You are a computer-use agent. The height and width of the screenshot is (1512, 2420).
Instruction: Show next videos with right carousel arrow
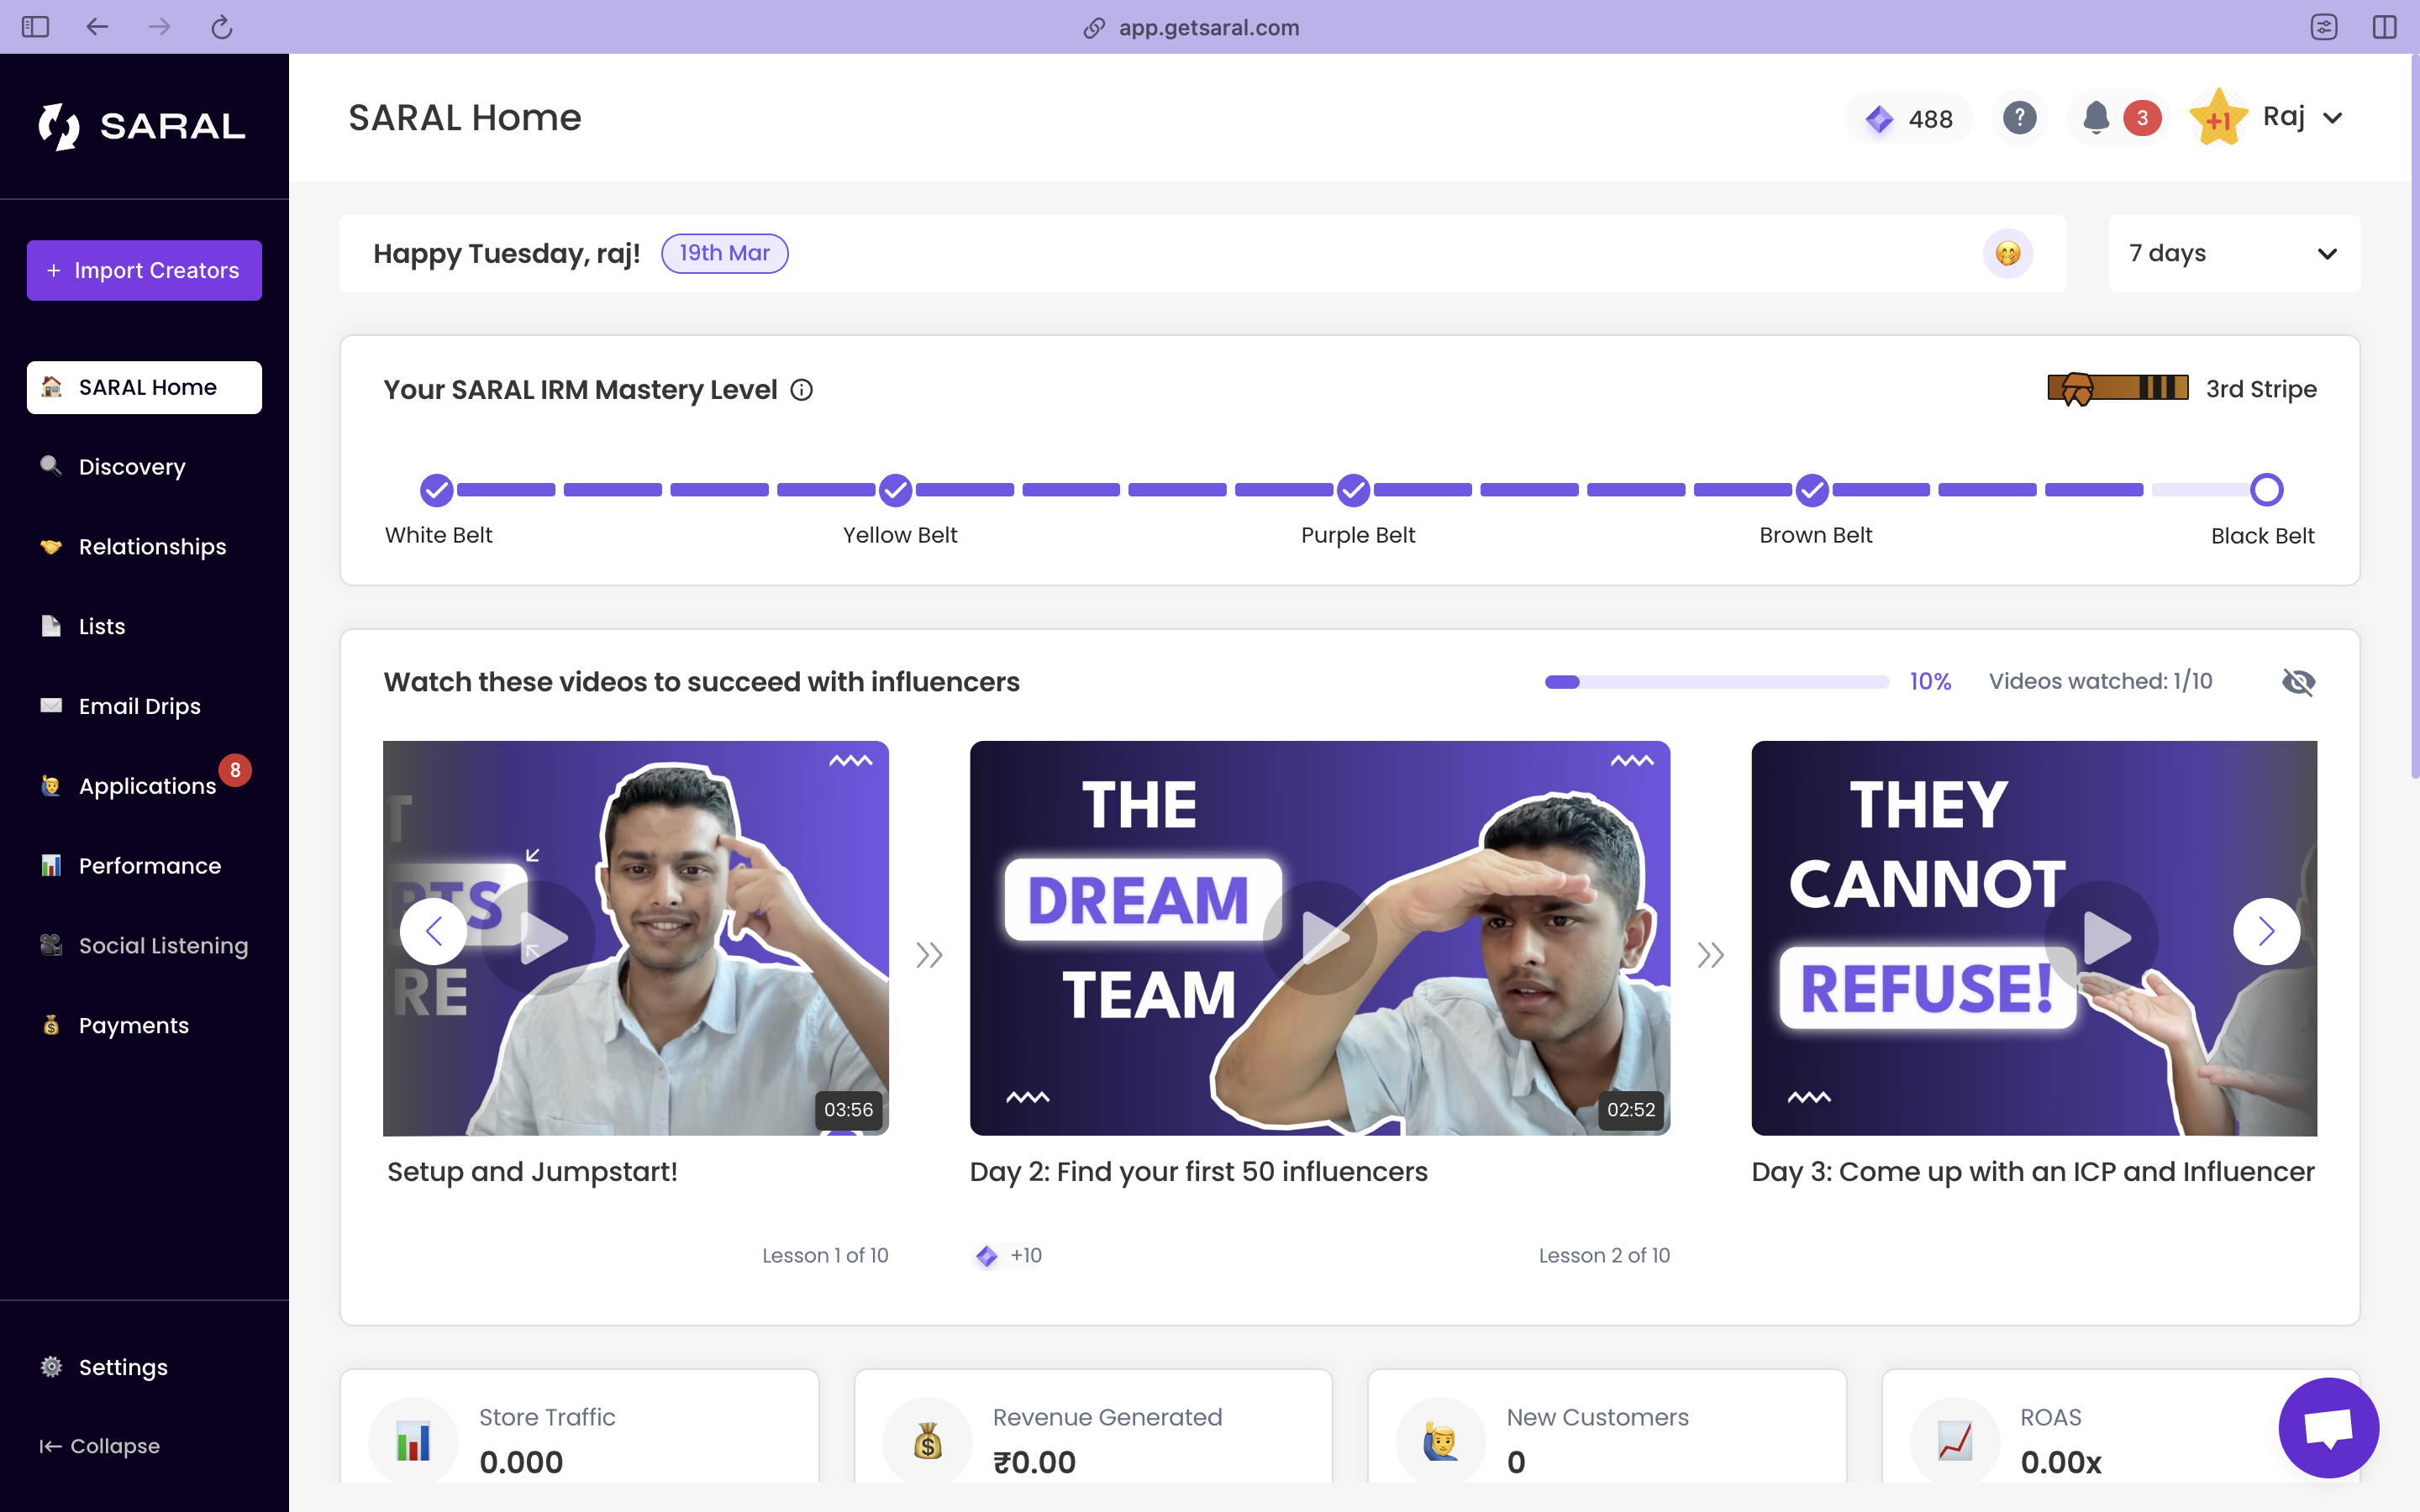coord(2266,932)
